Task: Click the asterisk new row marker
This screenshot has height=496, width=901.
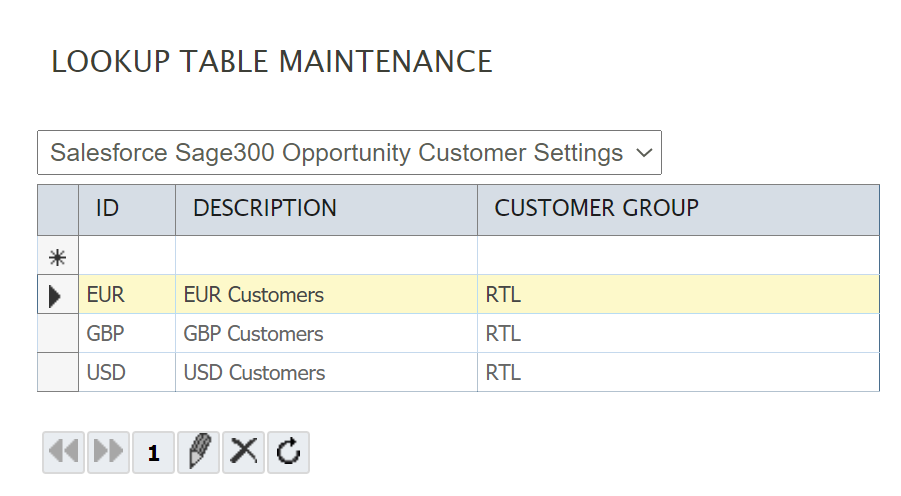Action: point(57,256)
